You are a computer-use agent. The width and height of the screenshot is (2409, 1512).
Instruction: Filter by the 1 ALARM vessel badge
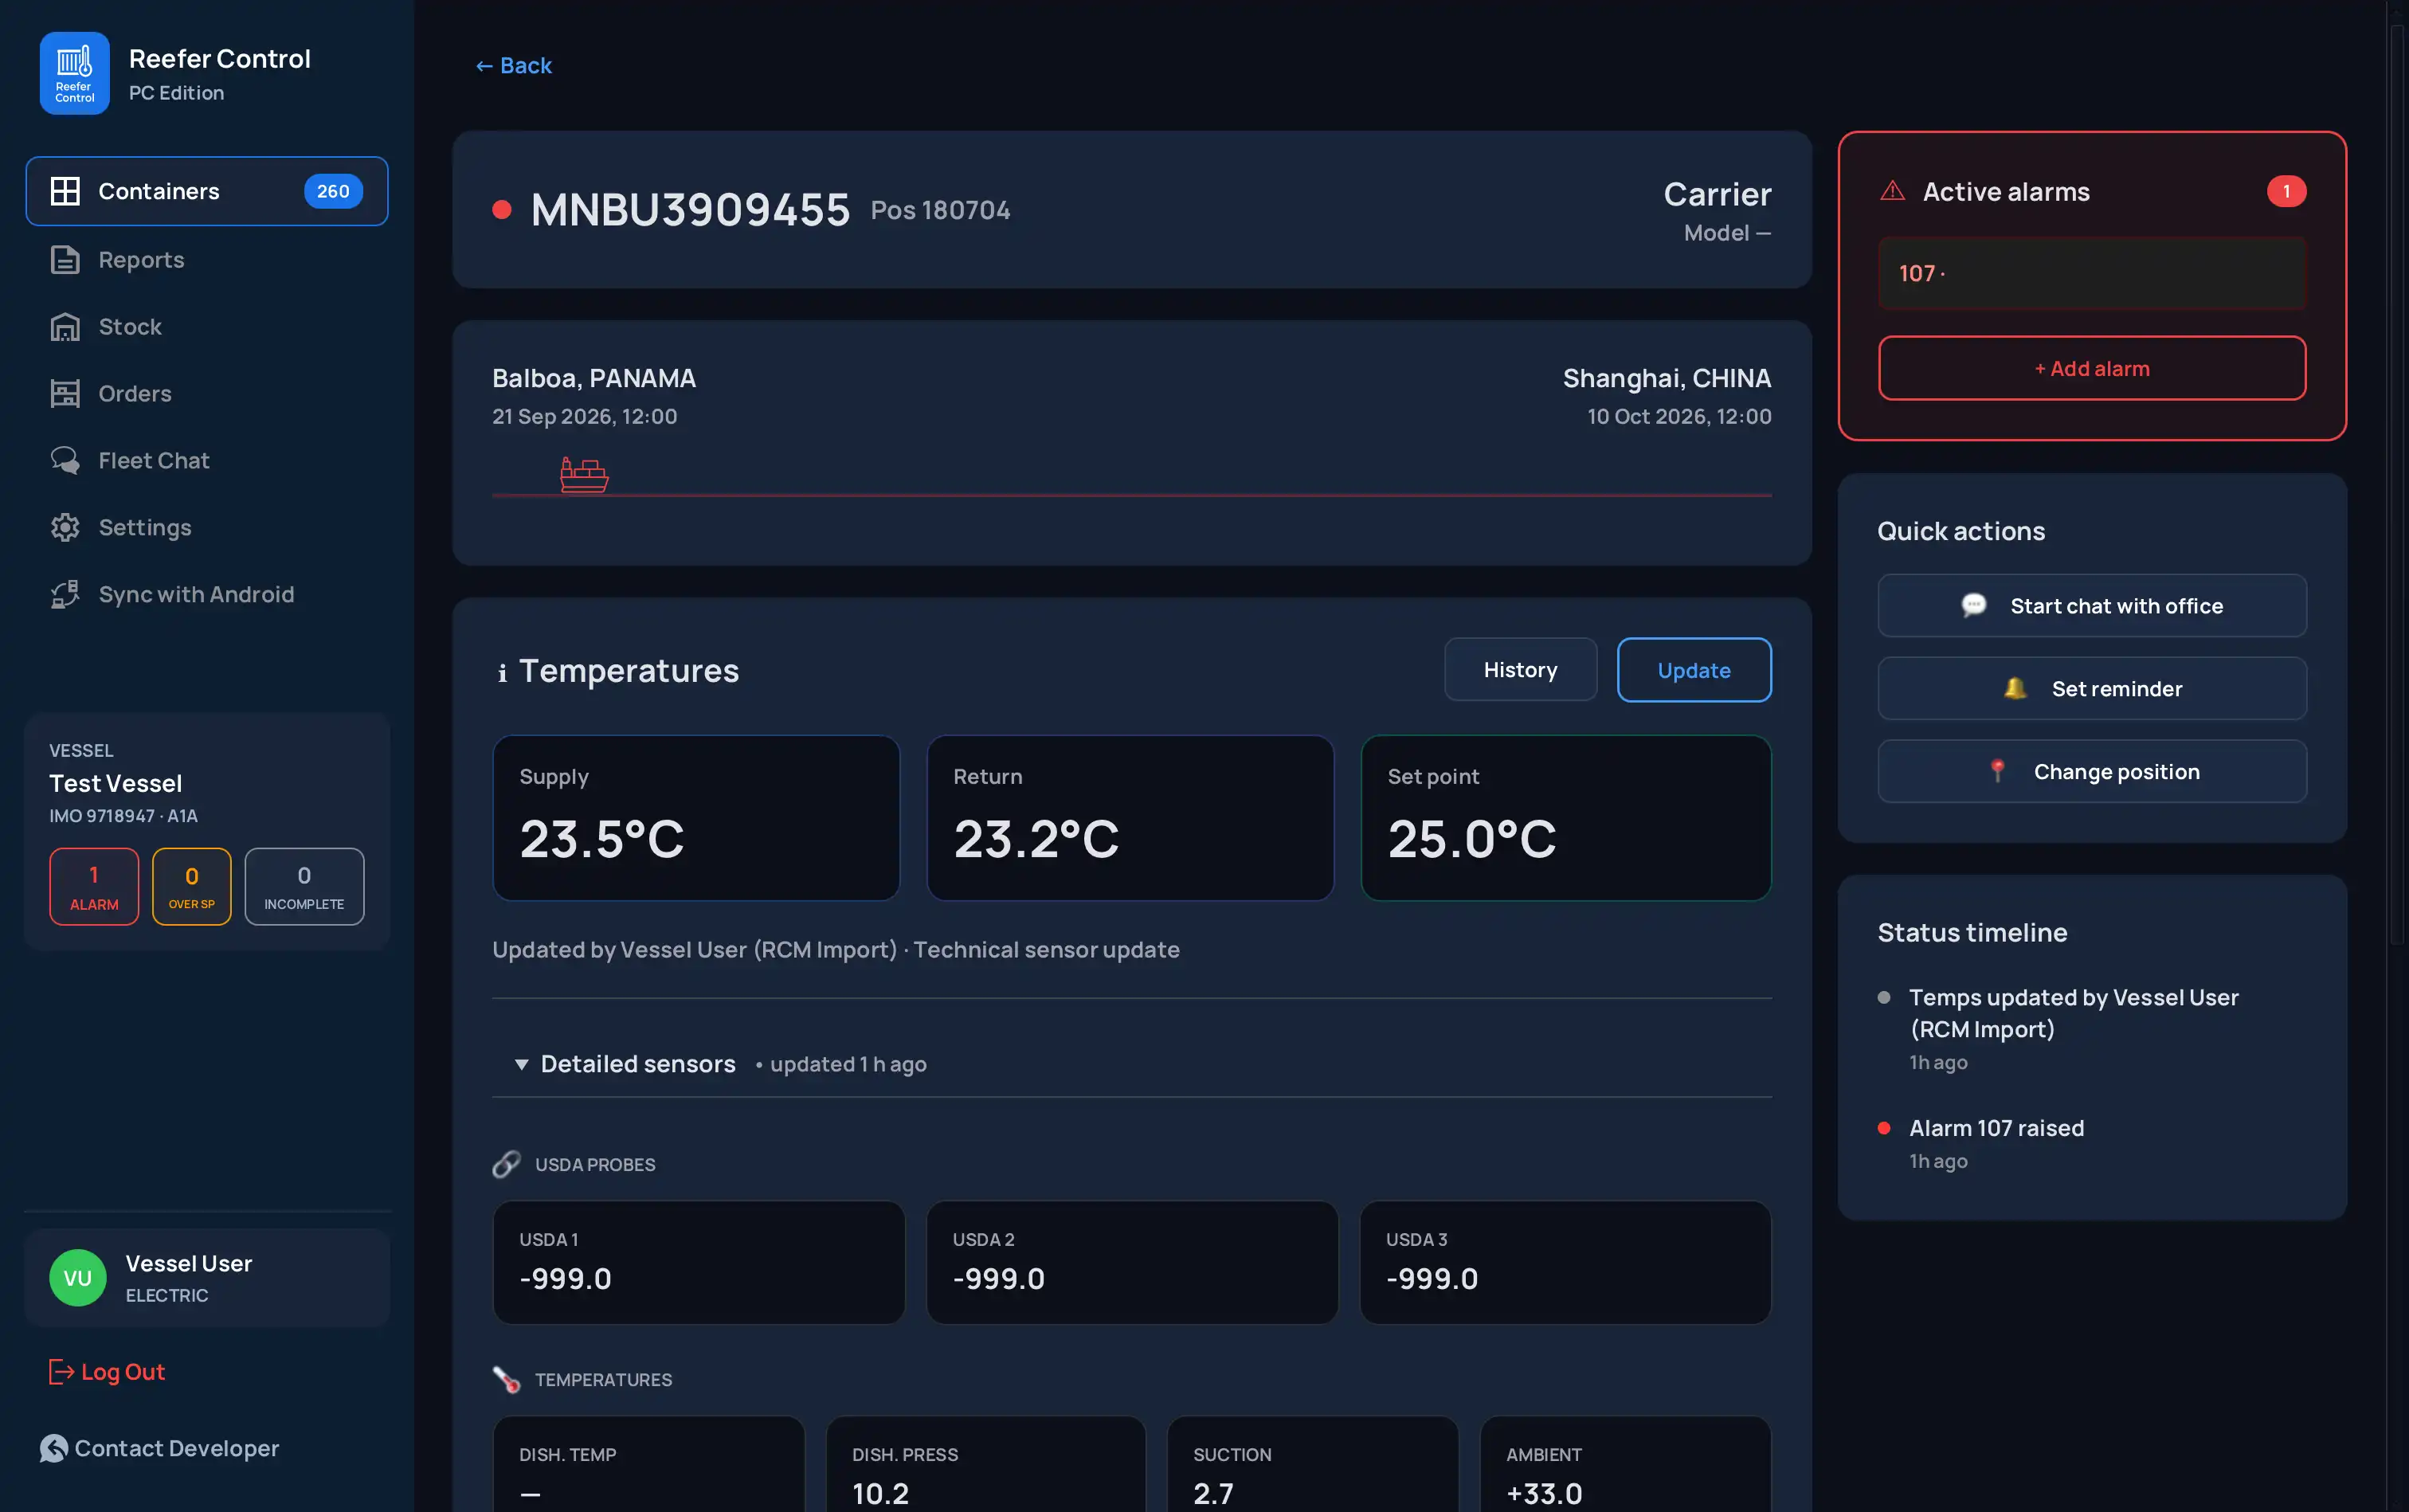tap(94, 887)
